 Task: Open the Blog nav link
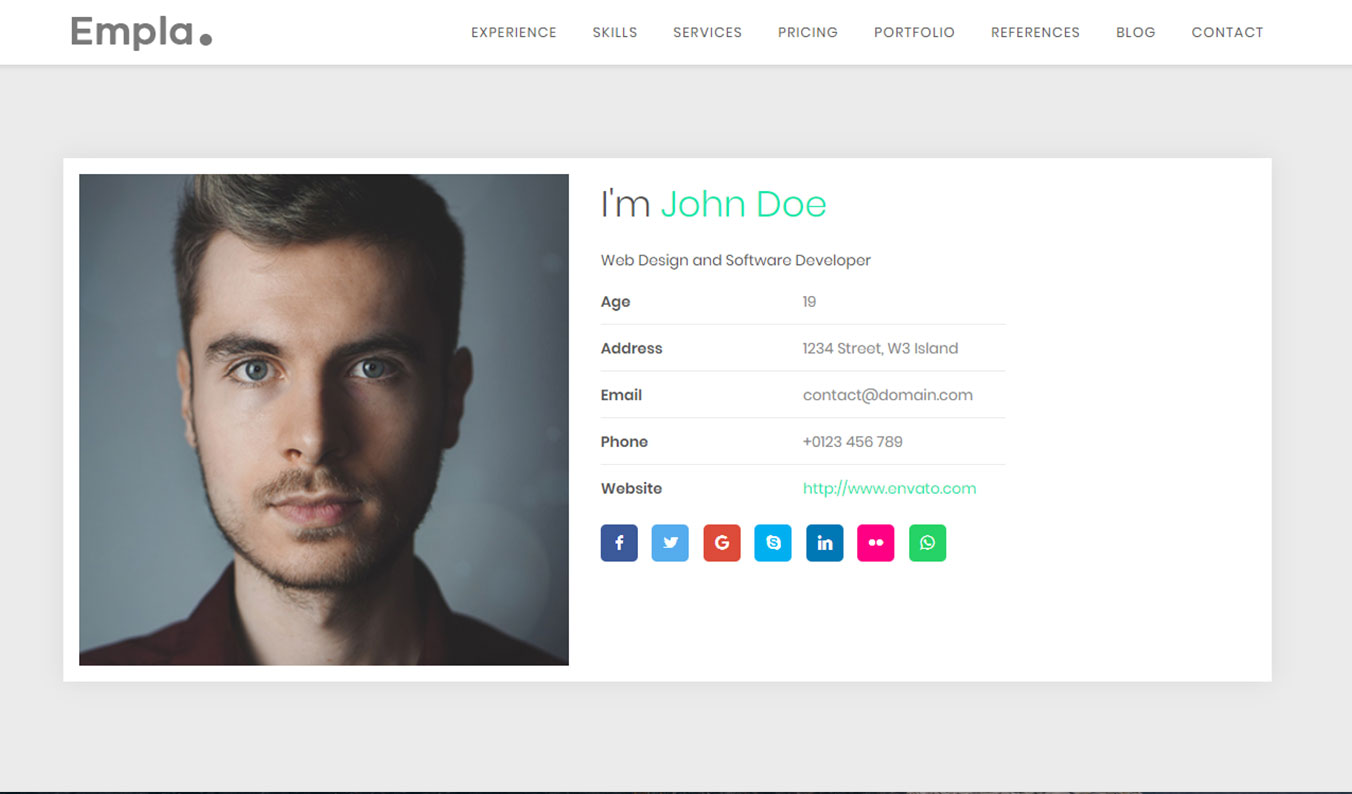click(1135, 33)
